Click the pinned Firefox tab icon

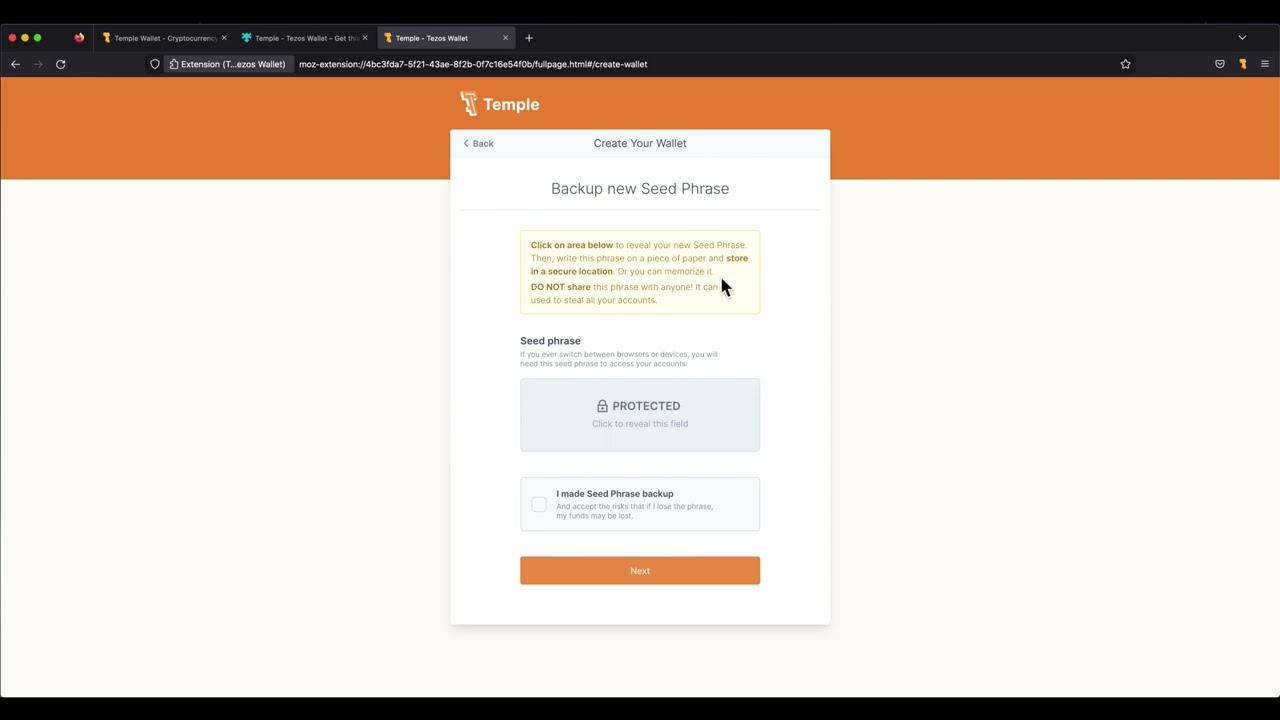[79, 38]
